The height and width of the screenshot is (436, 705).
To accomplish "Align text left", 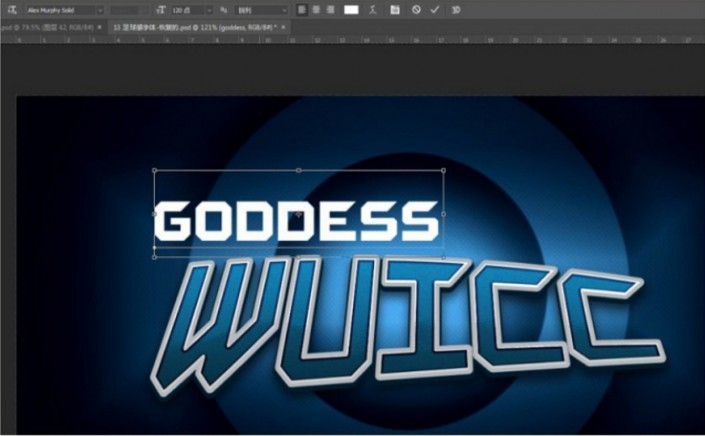I will coord(302,10).
